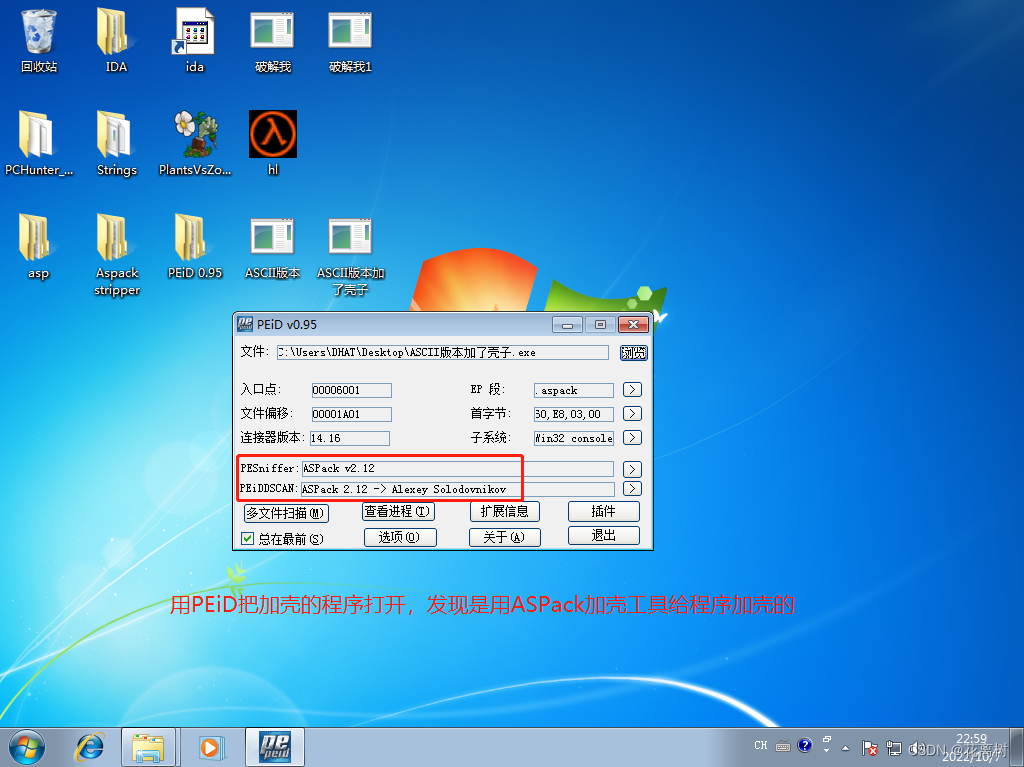Select the Strings folder icon
This screenshot has height=767, width=1024.
(x=116, y=144)
